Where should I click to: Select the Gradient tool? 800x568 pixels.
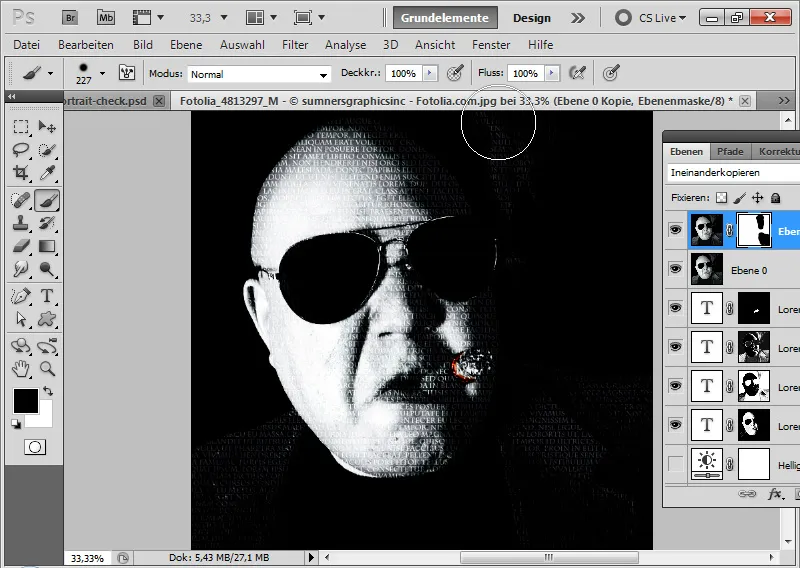(x=47, y=246)
